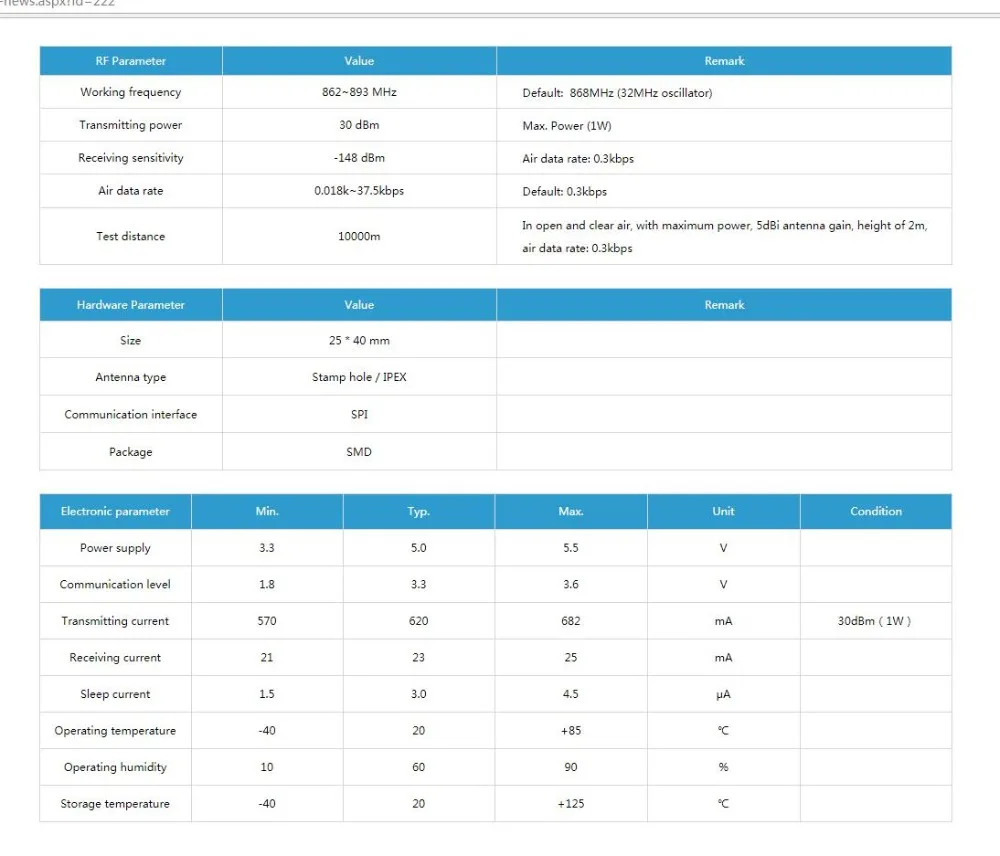
Task: Select Operating humidity min '10'
Action: point(267,767)
